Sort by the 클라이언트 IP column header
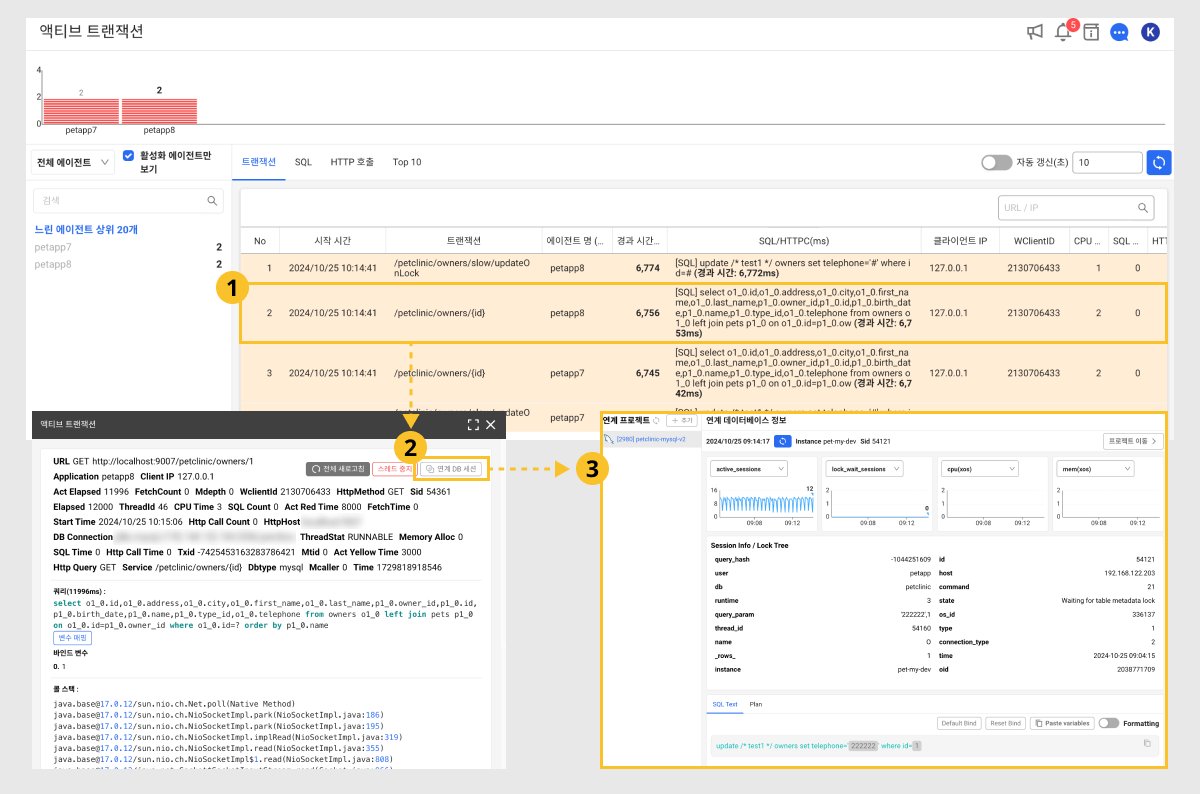Viewport: 1200px width, 794px height. (x=960, y=241)
